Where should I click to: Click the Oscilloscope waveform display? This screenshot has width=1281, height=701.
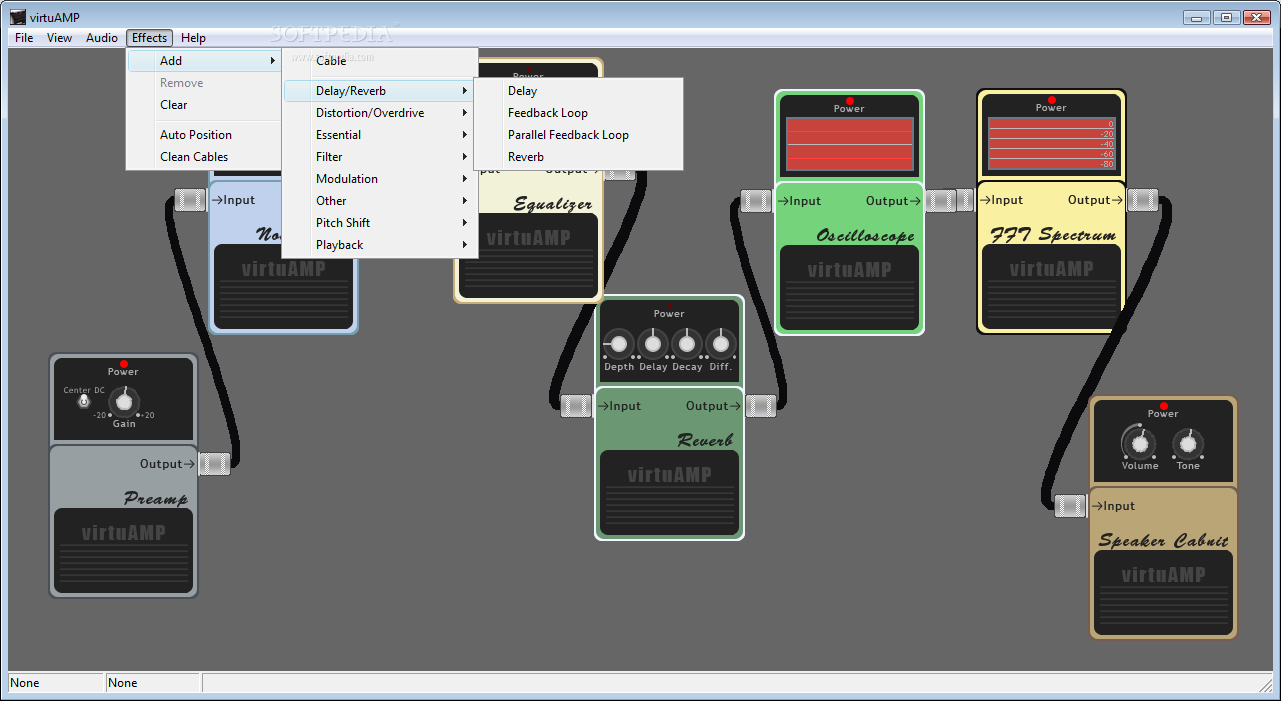click(x=849, y=145)
